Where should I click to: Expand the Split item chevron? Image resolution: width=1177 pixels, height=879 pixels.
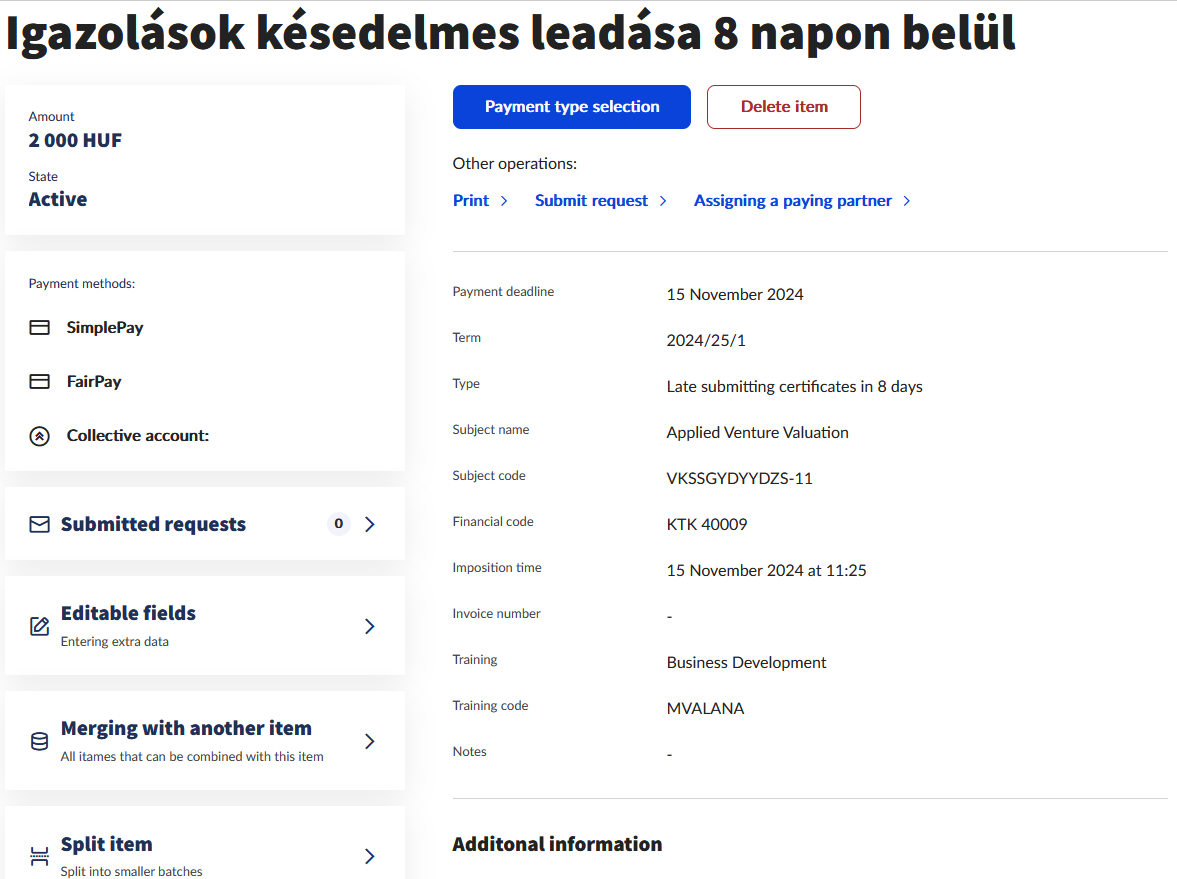tap(370, 856)
